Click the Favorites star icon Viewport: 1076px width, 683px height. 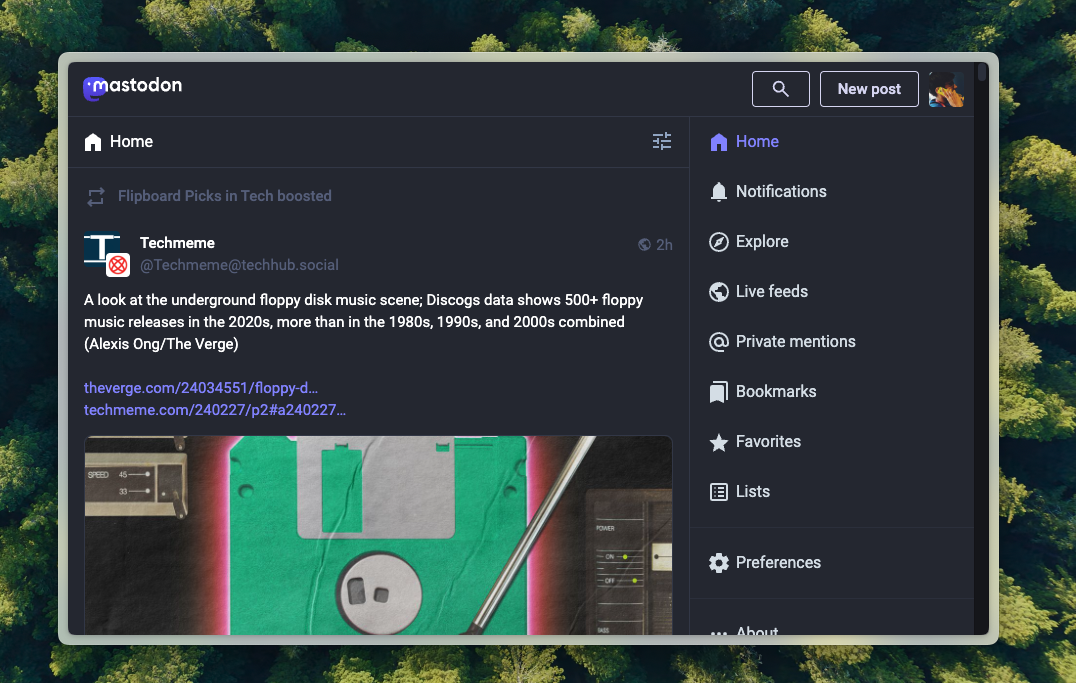[x=718, y=442]
